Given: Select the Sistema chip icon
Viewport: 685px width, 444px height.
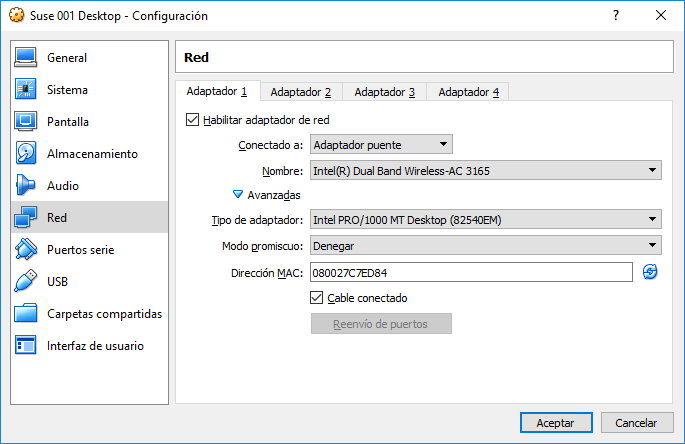Looking at the screenshot, I should click(x=27, y=90).
